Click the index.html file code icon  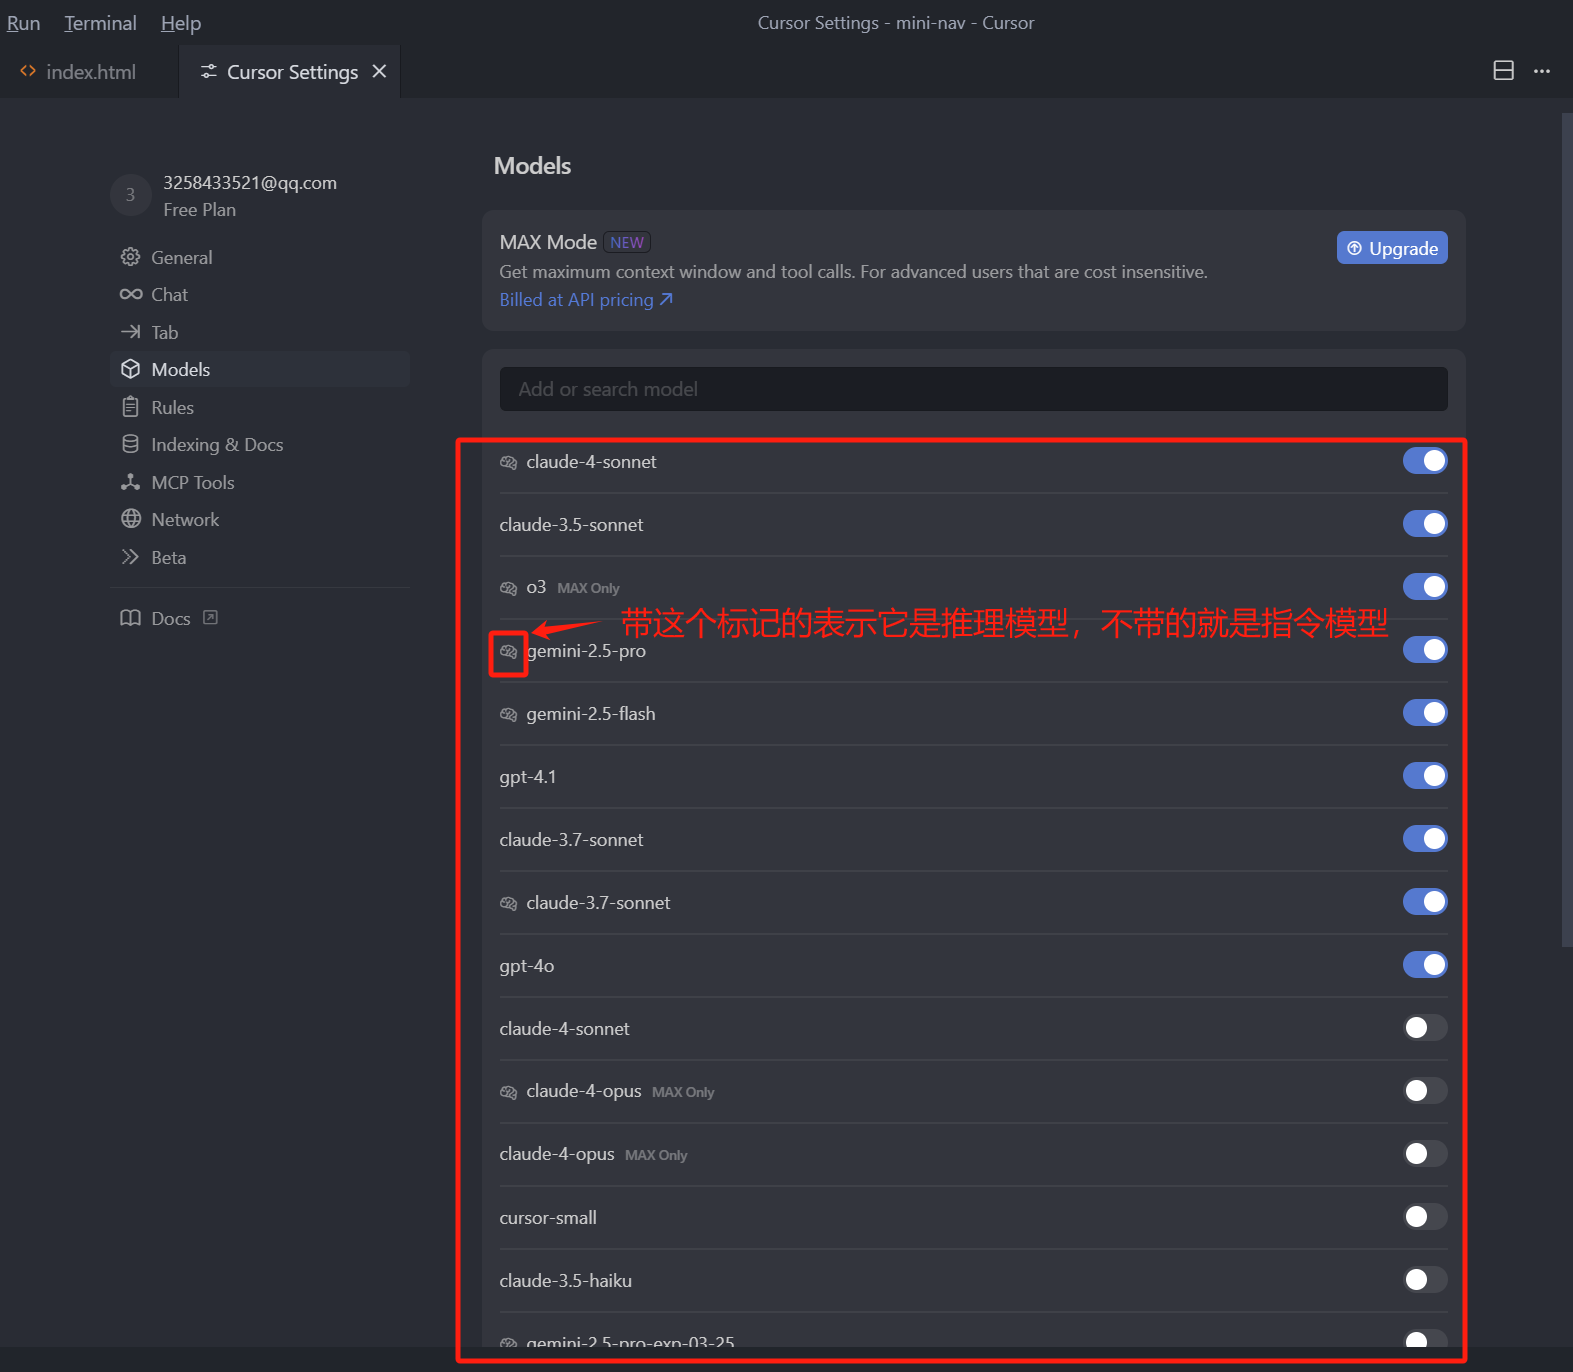tap(28, 71)
